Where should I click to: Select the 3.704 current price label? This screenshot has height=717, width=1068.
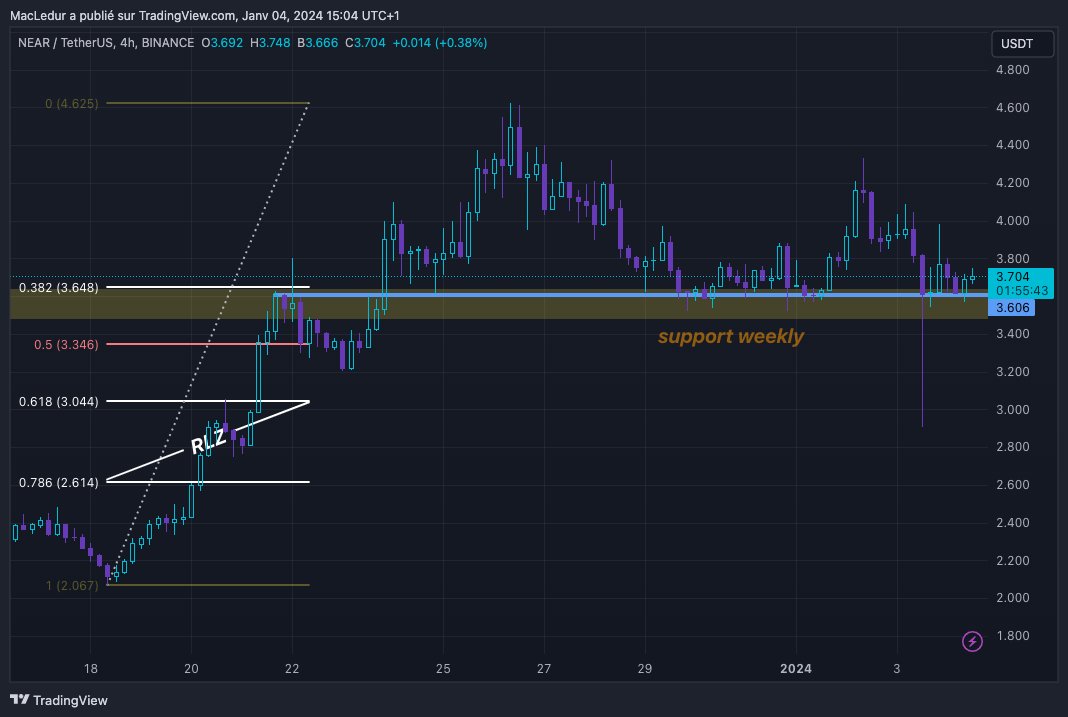coord(1013,276)
